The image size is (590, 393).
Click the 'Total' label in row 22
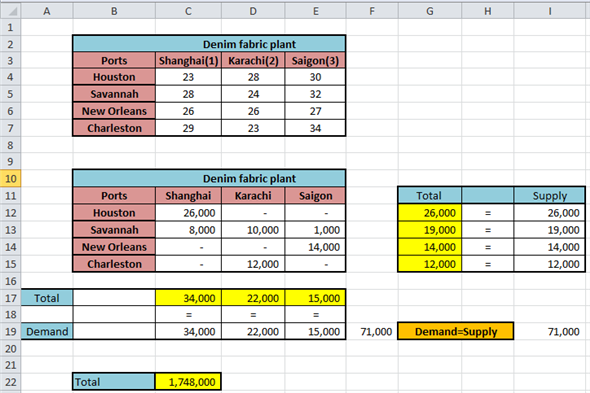114,382
